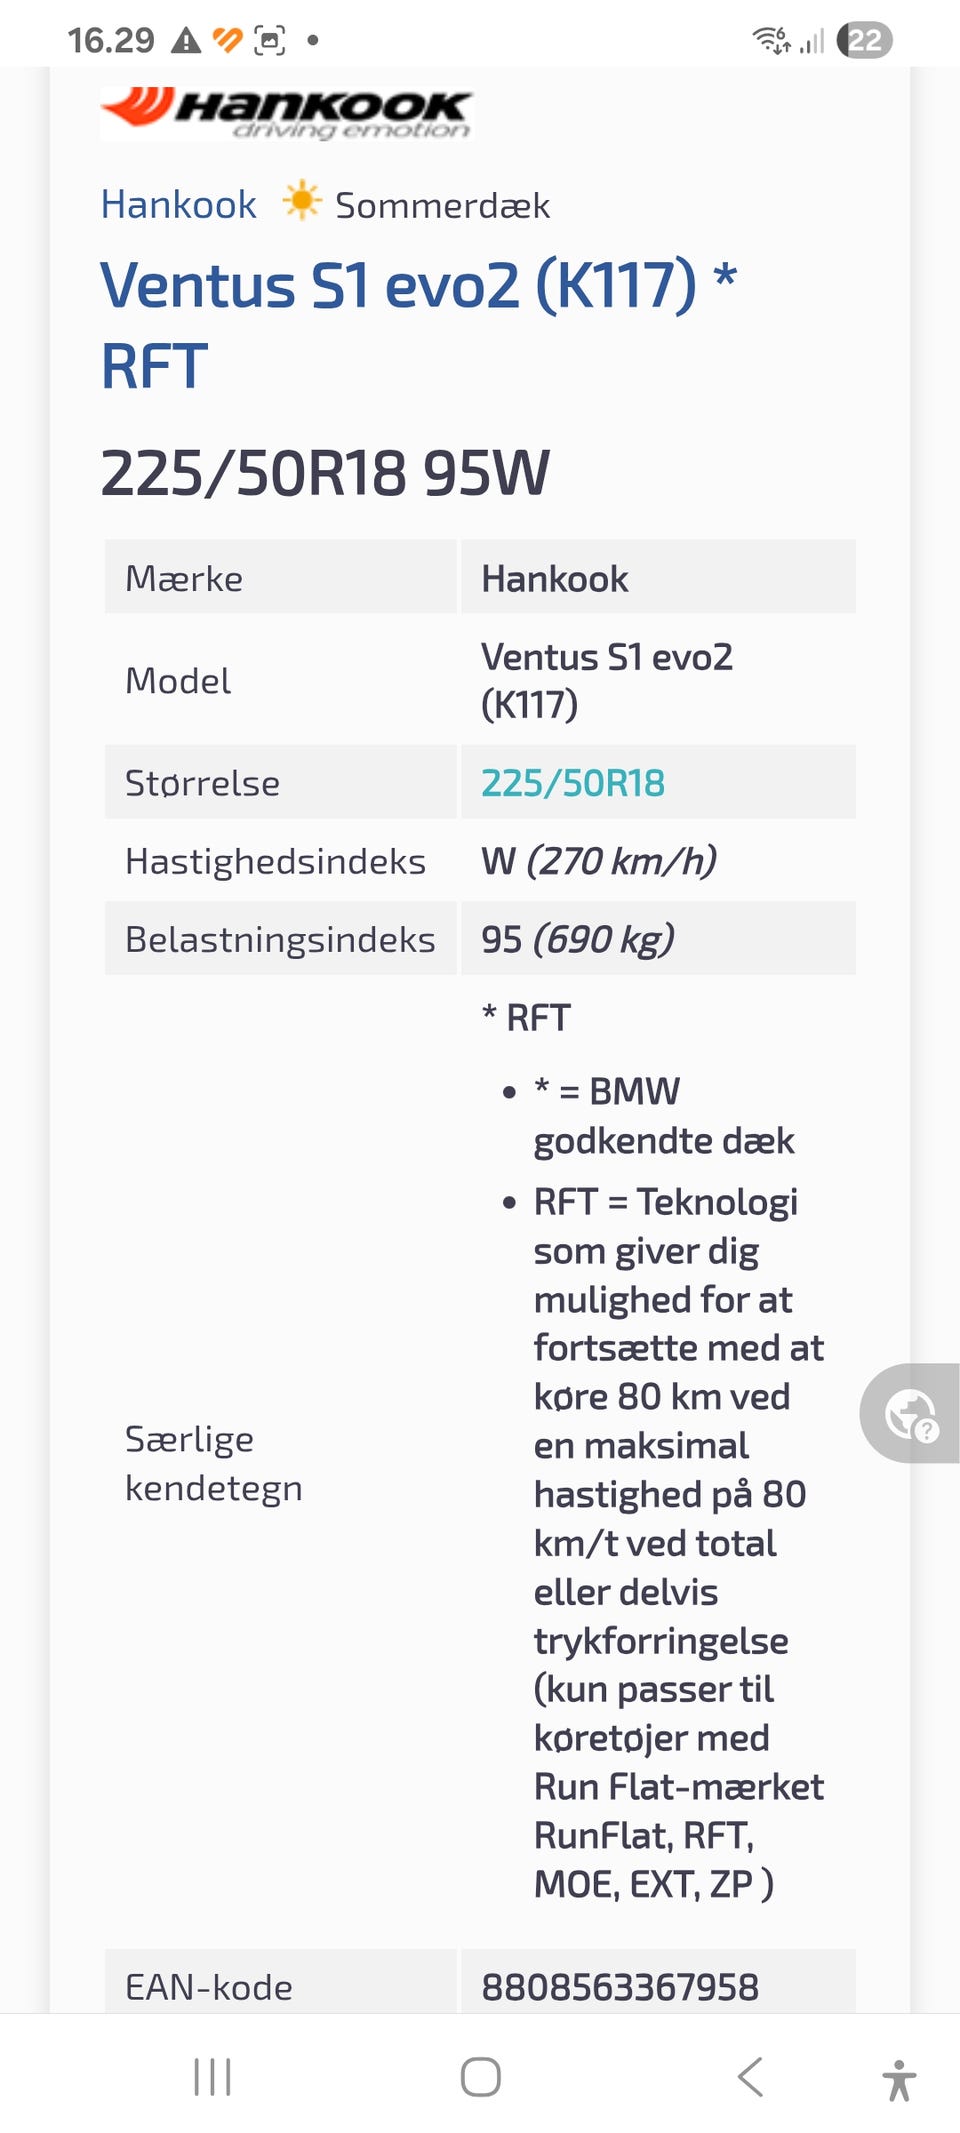Tap the status bar clock showing 16.29
960x2133 pixels.
coord(110,41)
